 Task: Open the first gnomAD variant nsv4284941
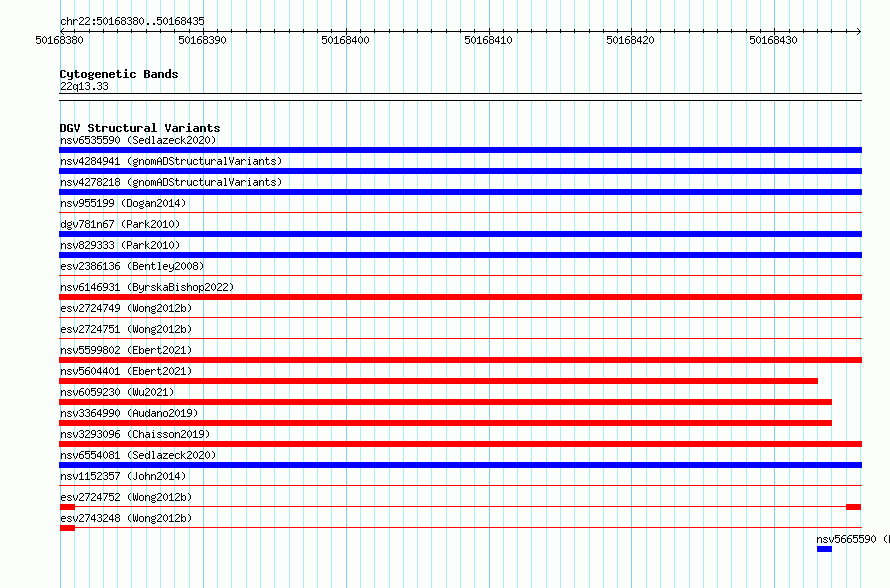point(171,161)
